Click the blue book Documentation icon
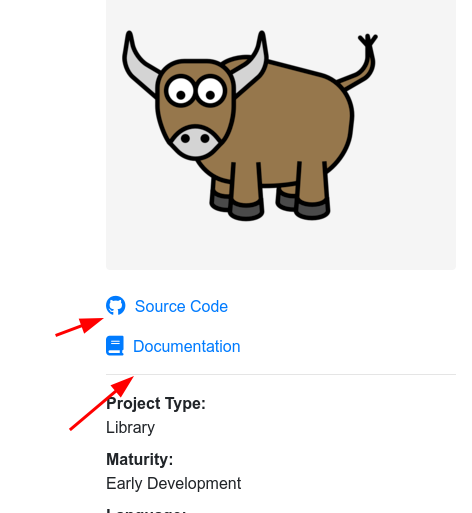472x513 pixels. pyautogui.click(x=115, y=346)
